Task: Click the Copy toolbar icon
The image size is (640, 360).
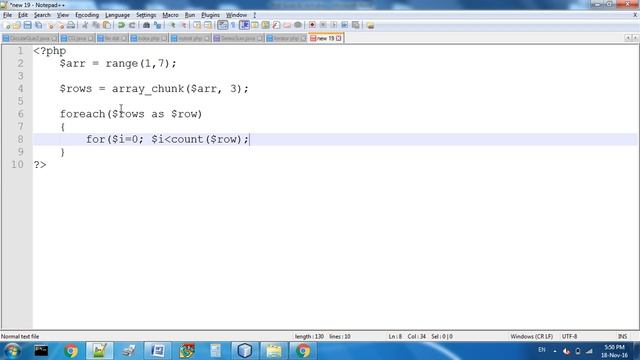Action: (x=96, y=25)
